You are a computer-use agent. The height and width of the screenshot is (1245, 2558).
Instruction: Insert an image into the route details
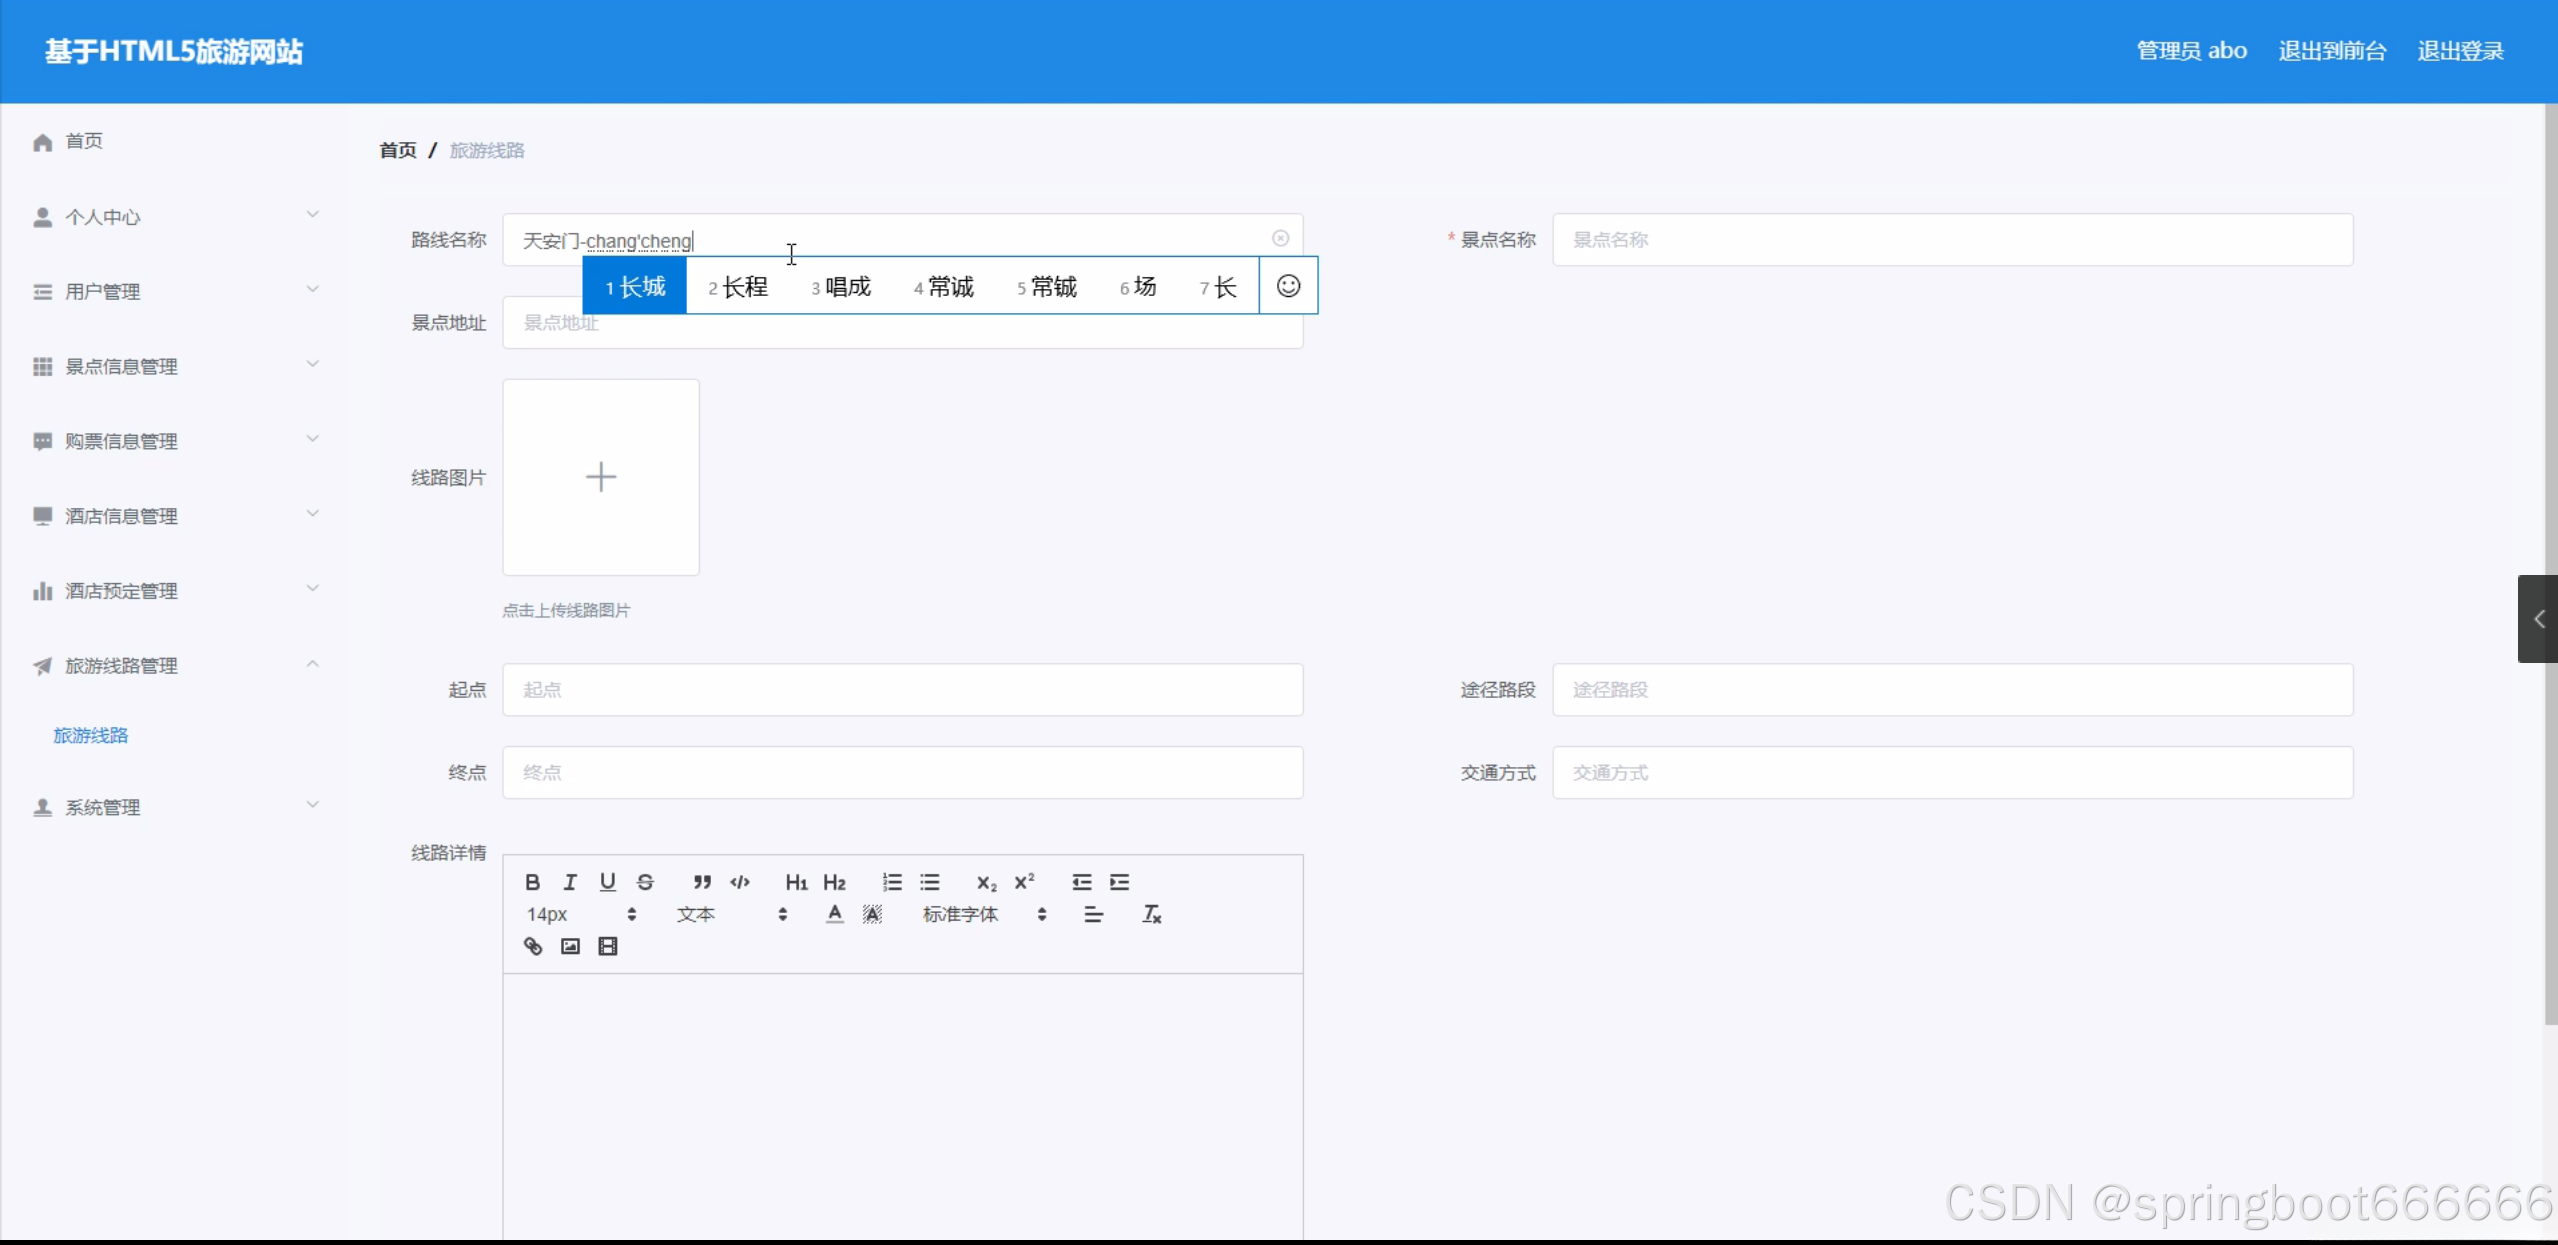point(569,946)
